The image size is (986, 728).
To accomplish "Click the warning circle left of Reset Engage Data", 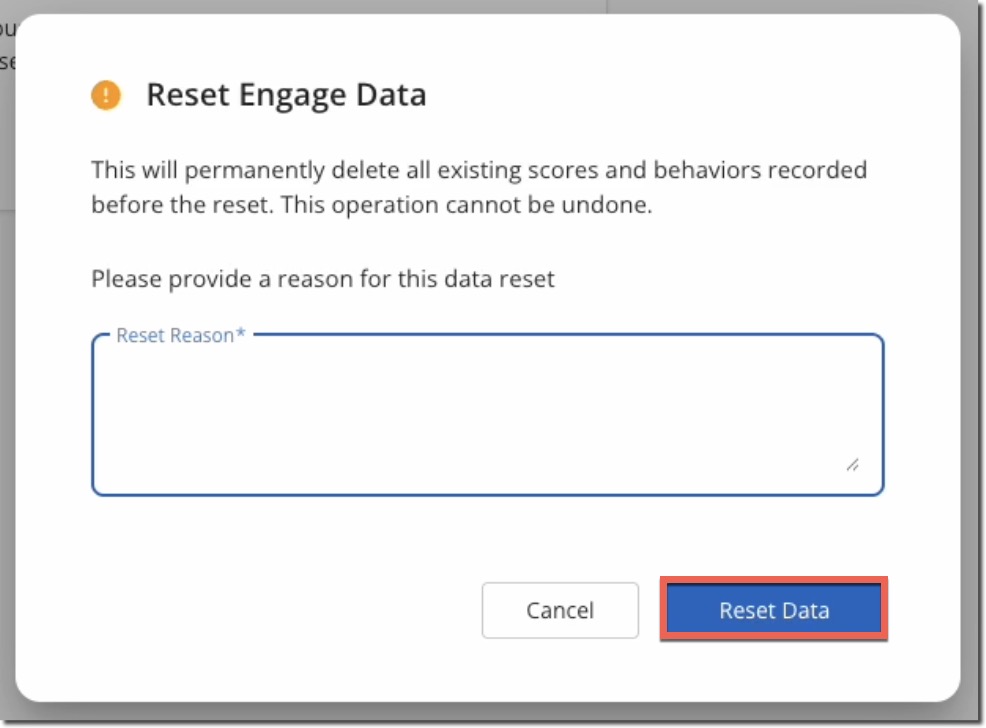I will [x=107, y=95].
